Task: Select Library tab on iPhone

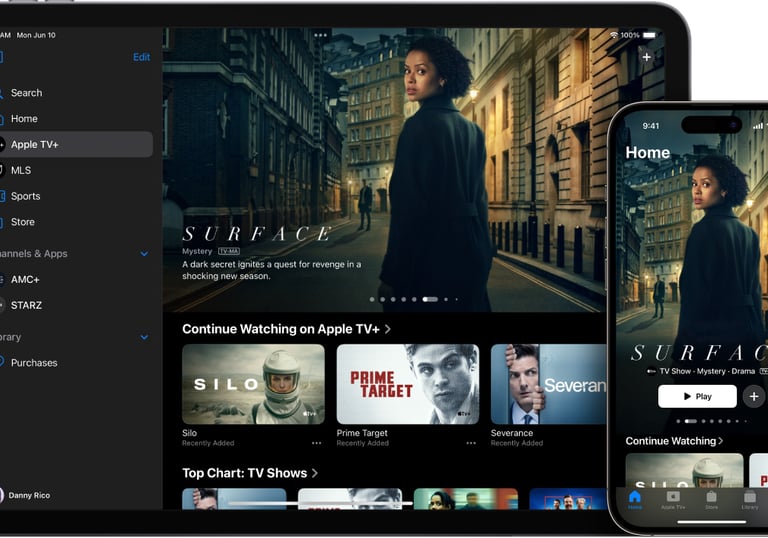Action: (749, 500)
